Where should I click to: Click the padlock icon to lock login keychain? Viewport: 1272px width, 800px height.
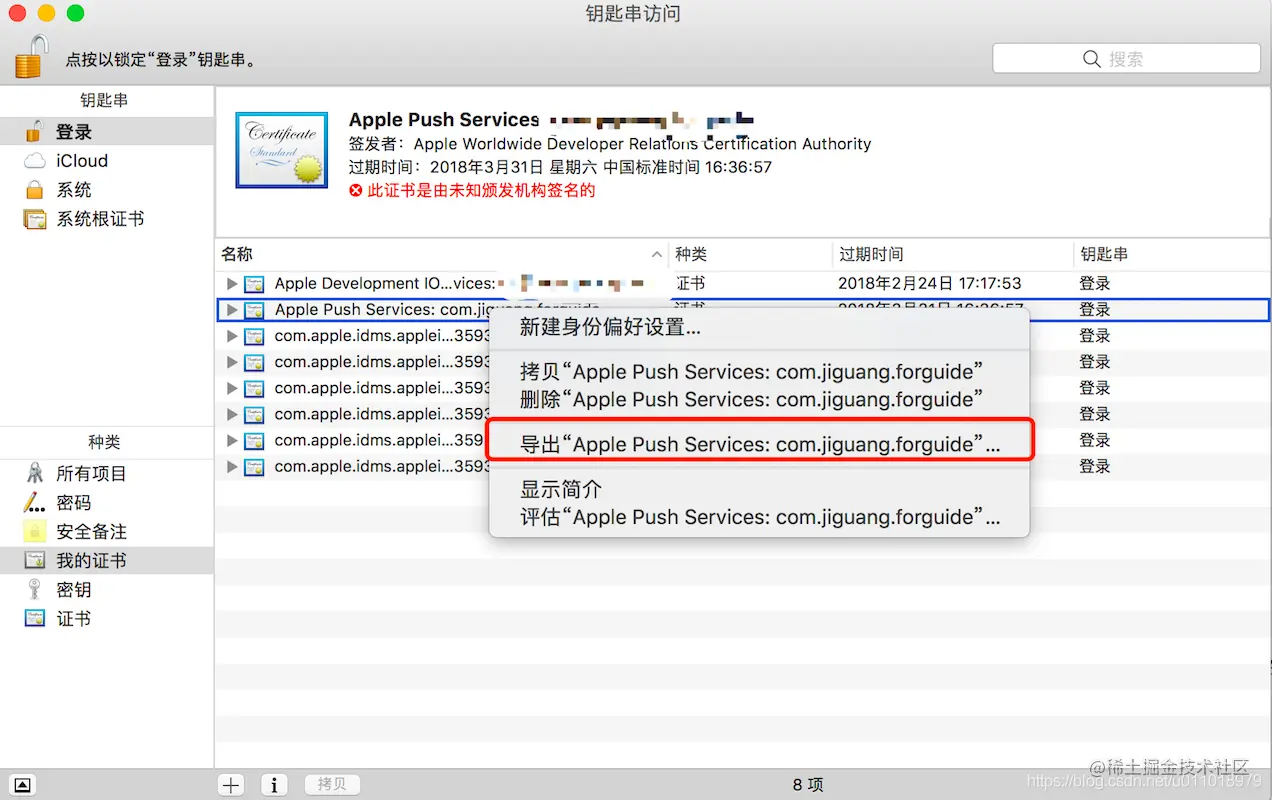click(x=32, y=57)
